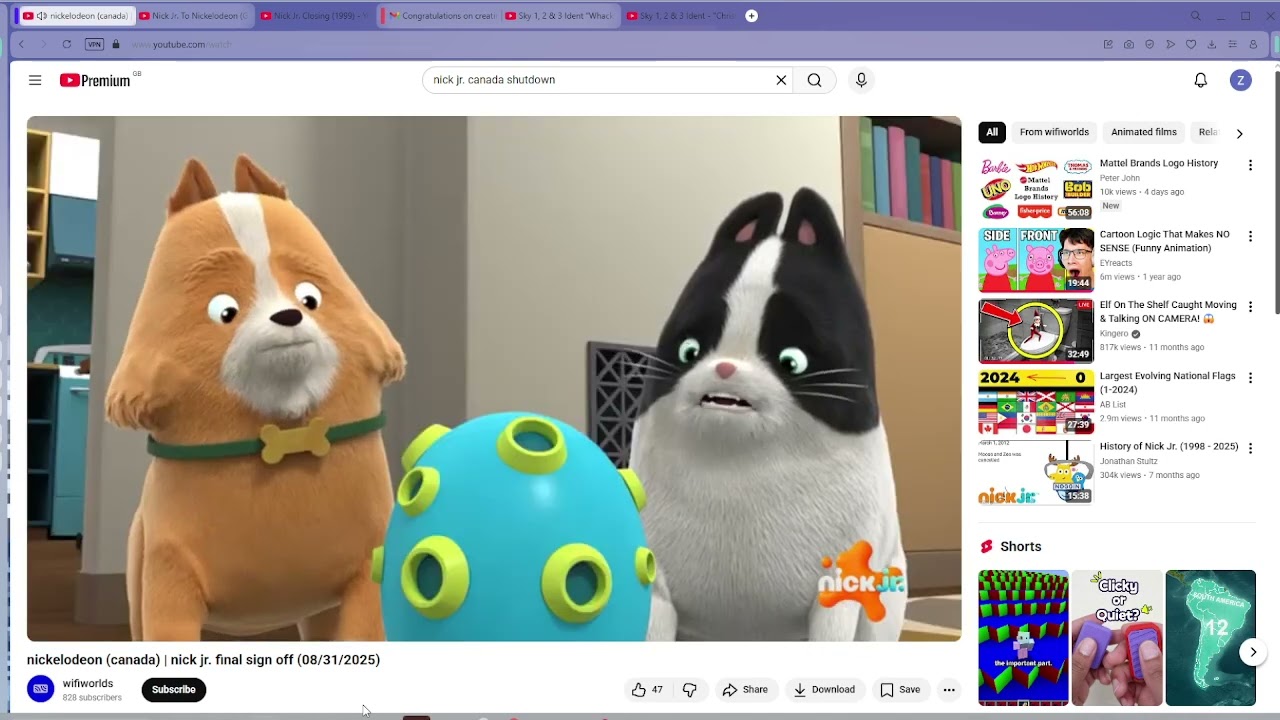The height and width of the screenshot is (720, 1280).
Task: Start voice search with the microphone
Action: click(861, 80)
